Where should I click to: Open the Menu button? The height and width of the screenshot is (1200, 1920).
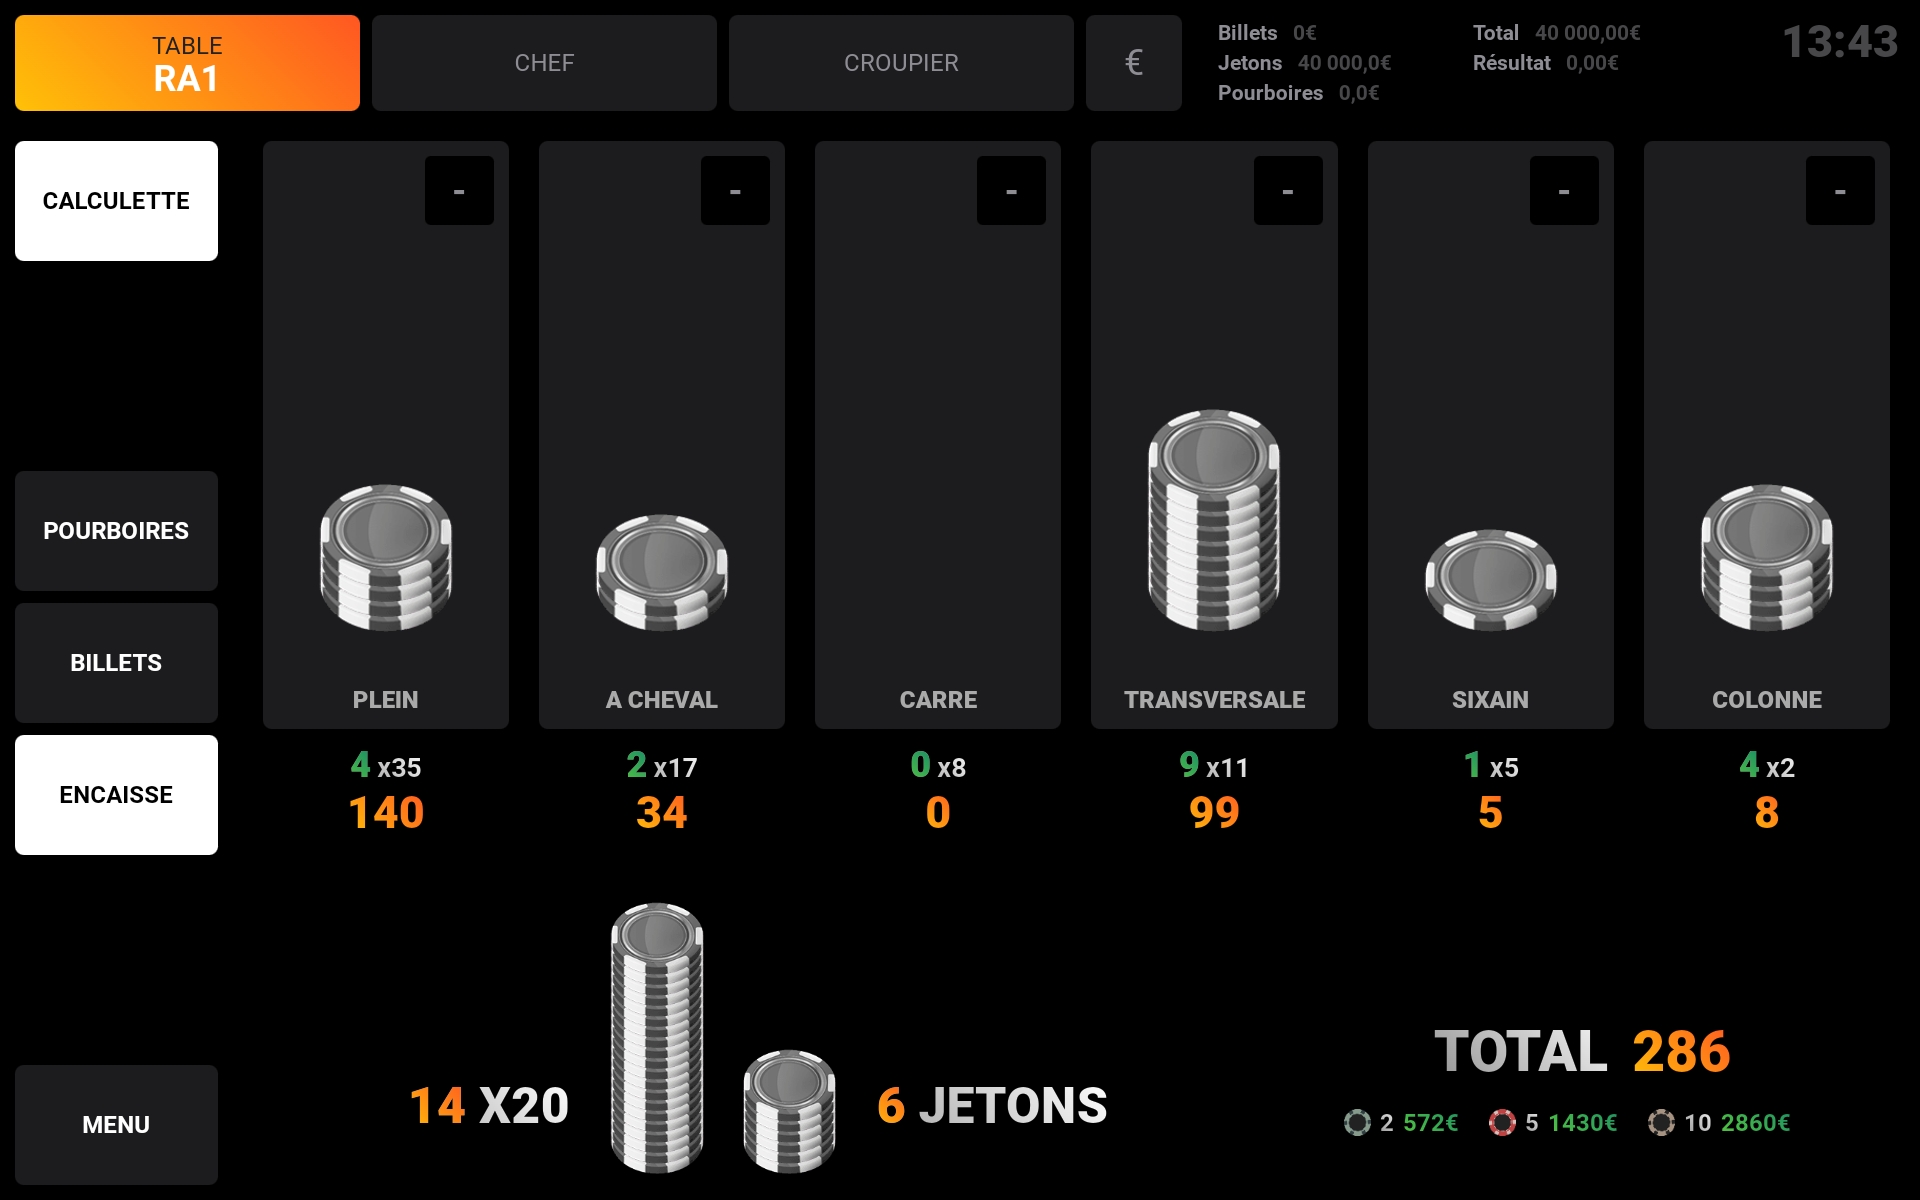(x=116, y=1125)
